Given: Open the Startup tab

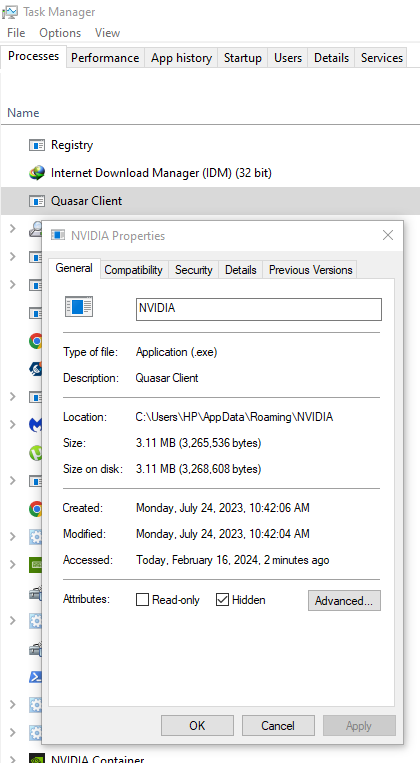Looking at the screenshot, I should click(x=242, y=58).
